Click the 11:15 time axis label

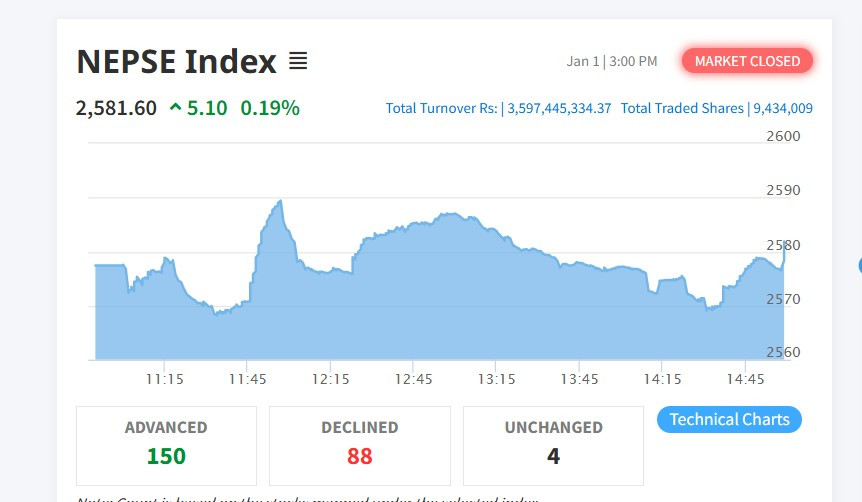[x=164, y=379]
